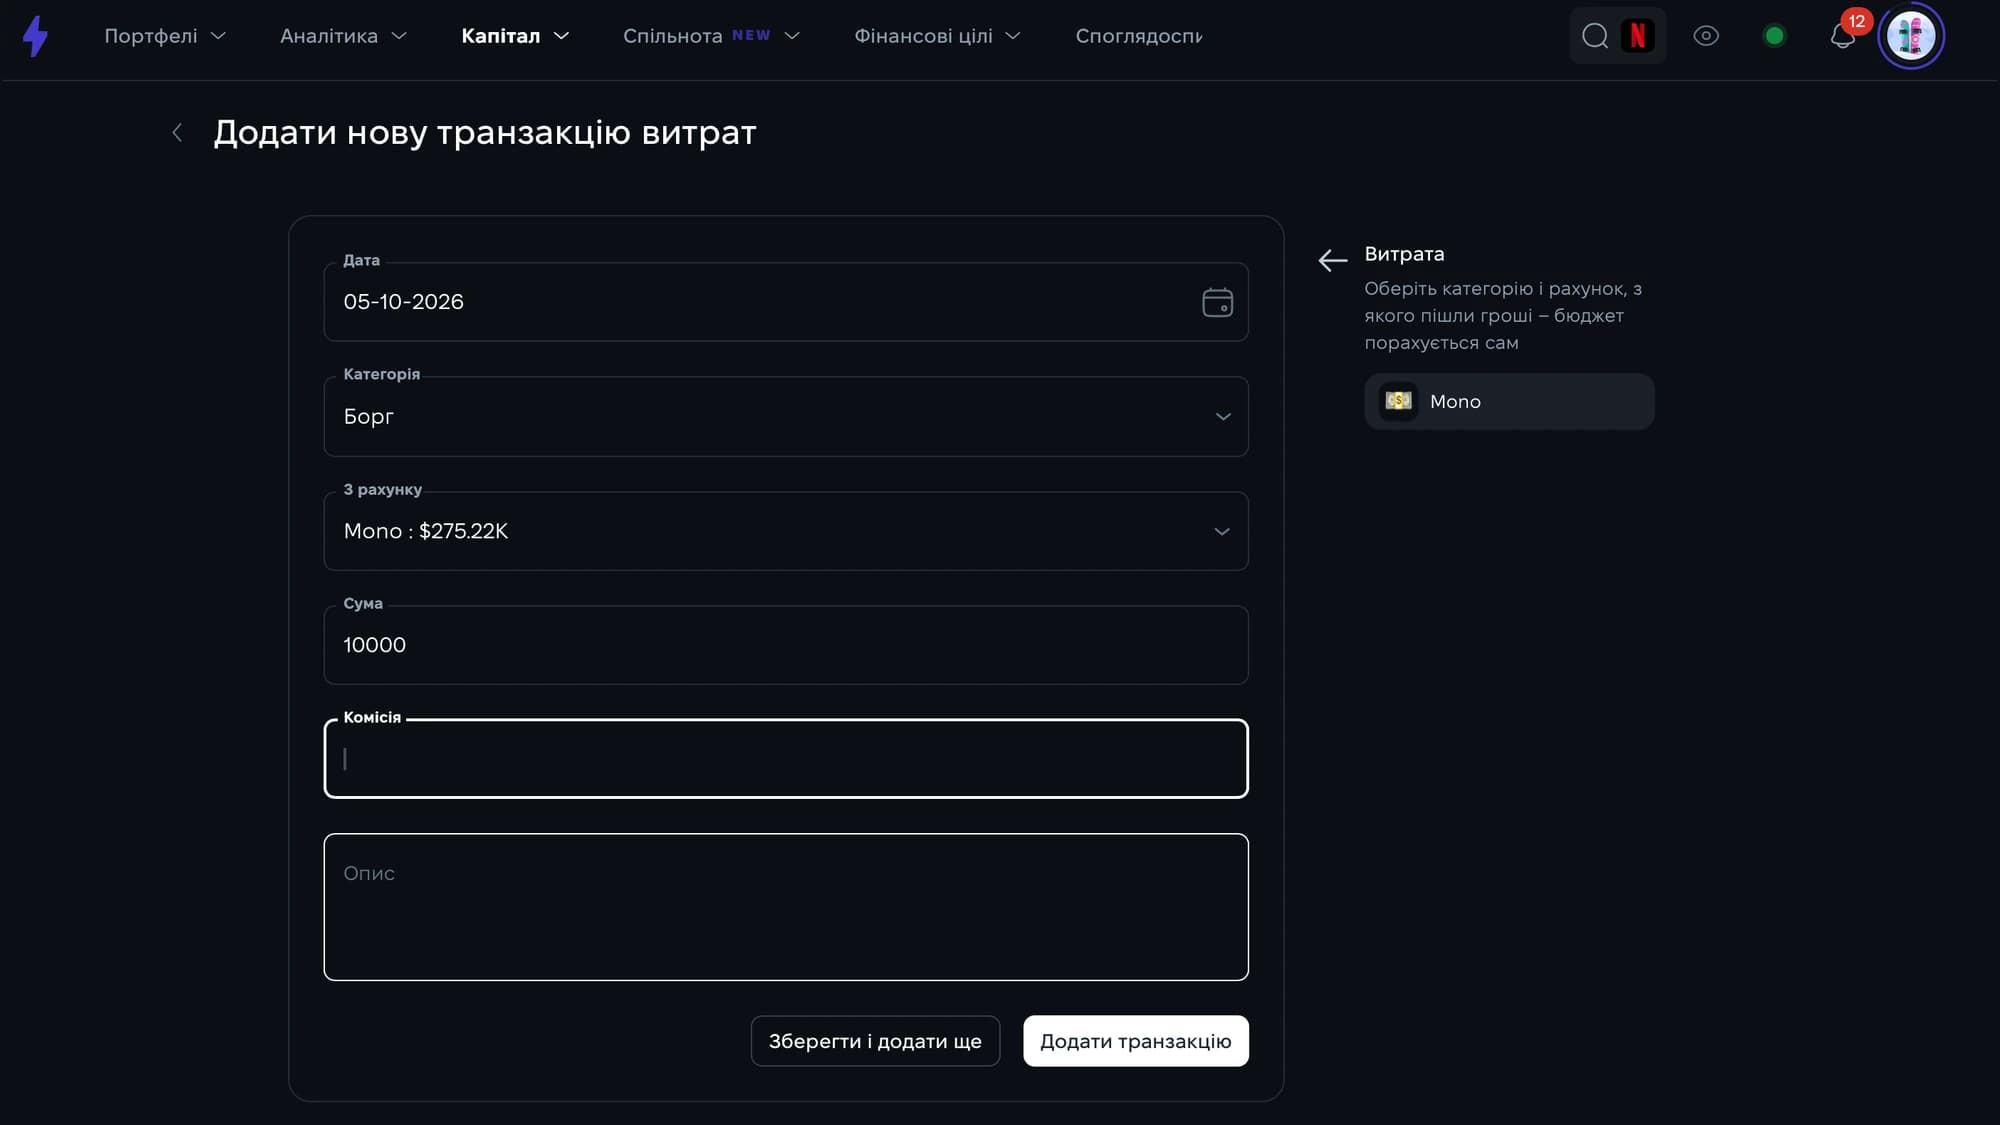Image resolution: width=2000 pixels, height=1125 pixels.
Task: Open the calendar picker in Дата field
Action: tap(1217, 302)
